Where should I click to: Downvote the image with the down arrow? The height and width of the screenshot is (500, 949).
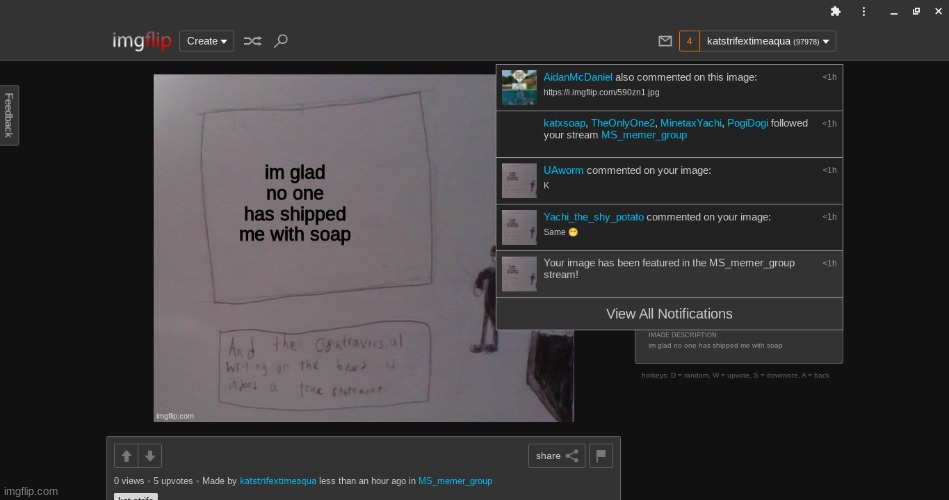click(149, 456)
